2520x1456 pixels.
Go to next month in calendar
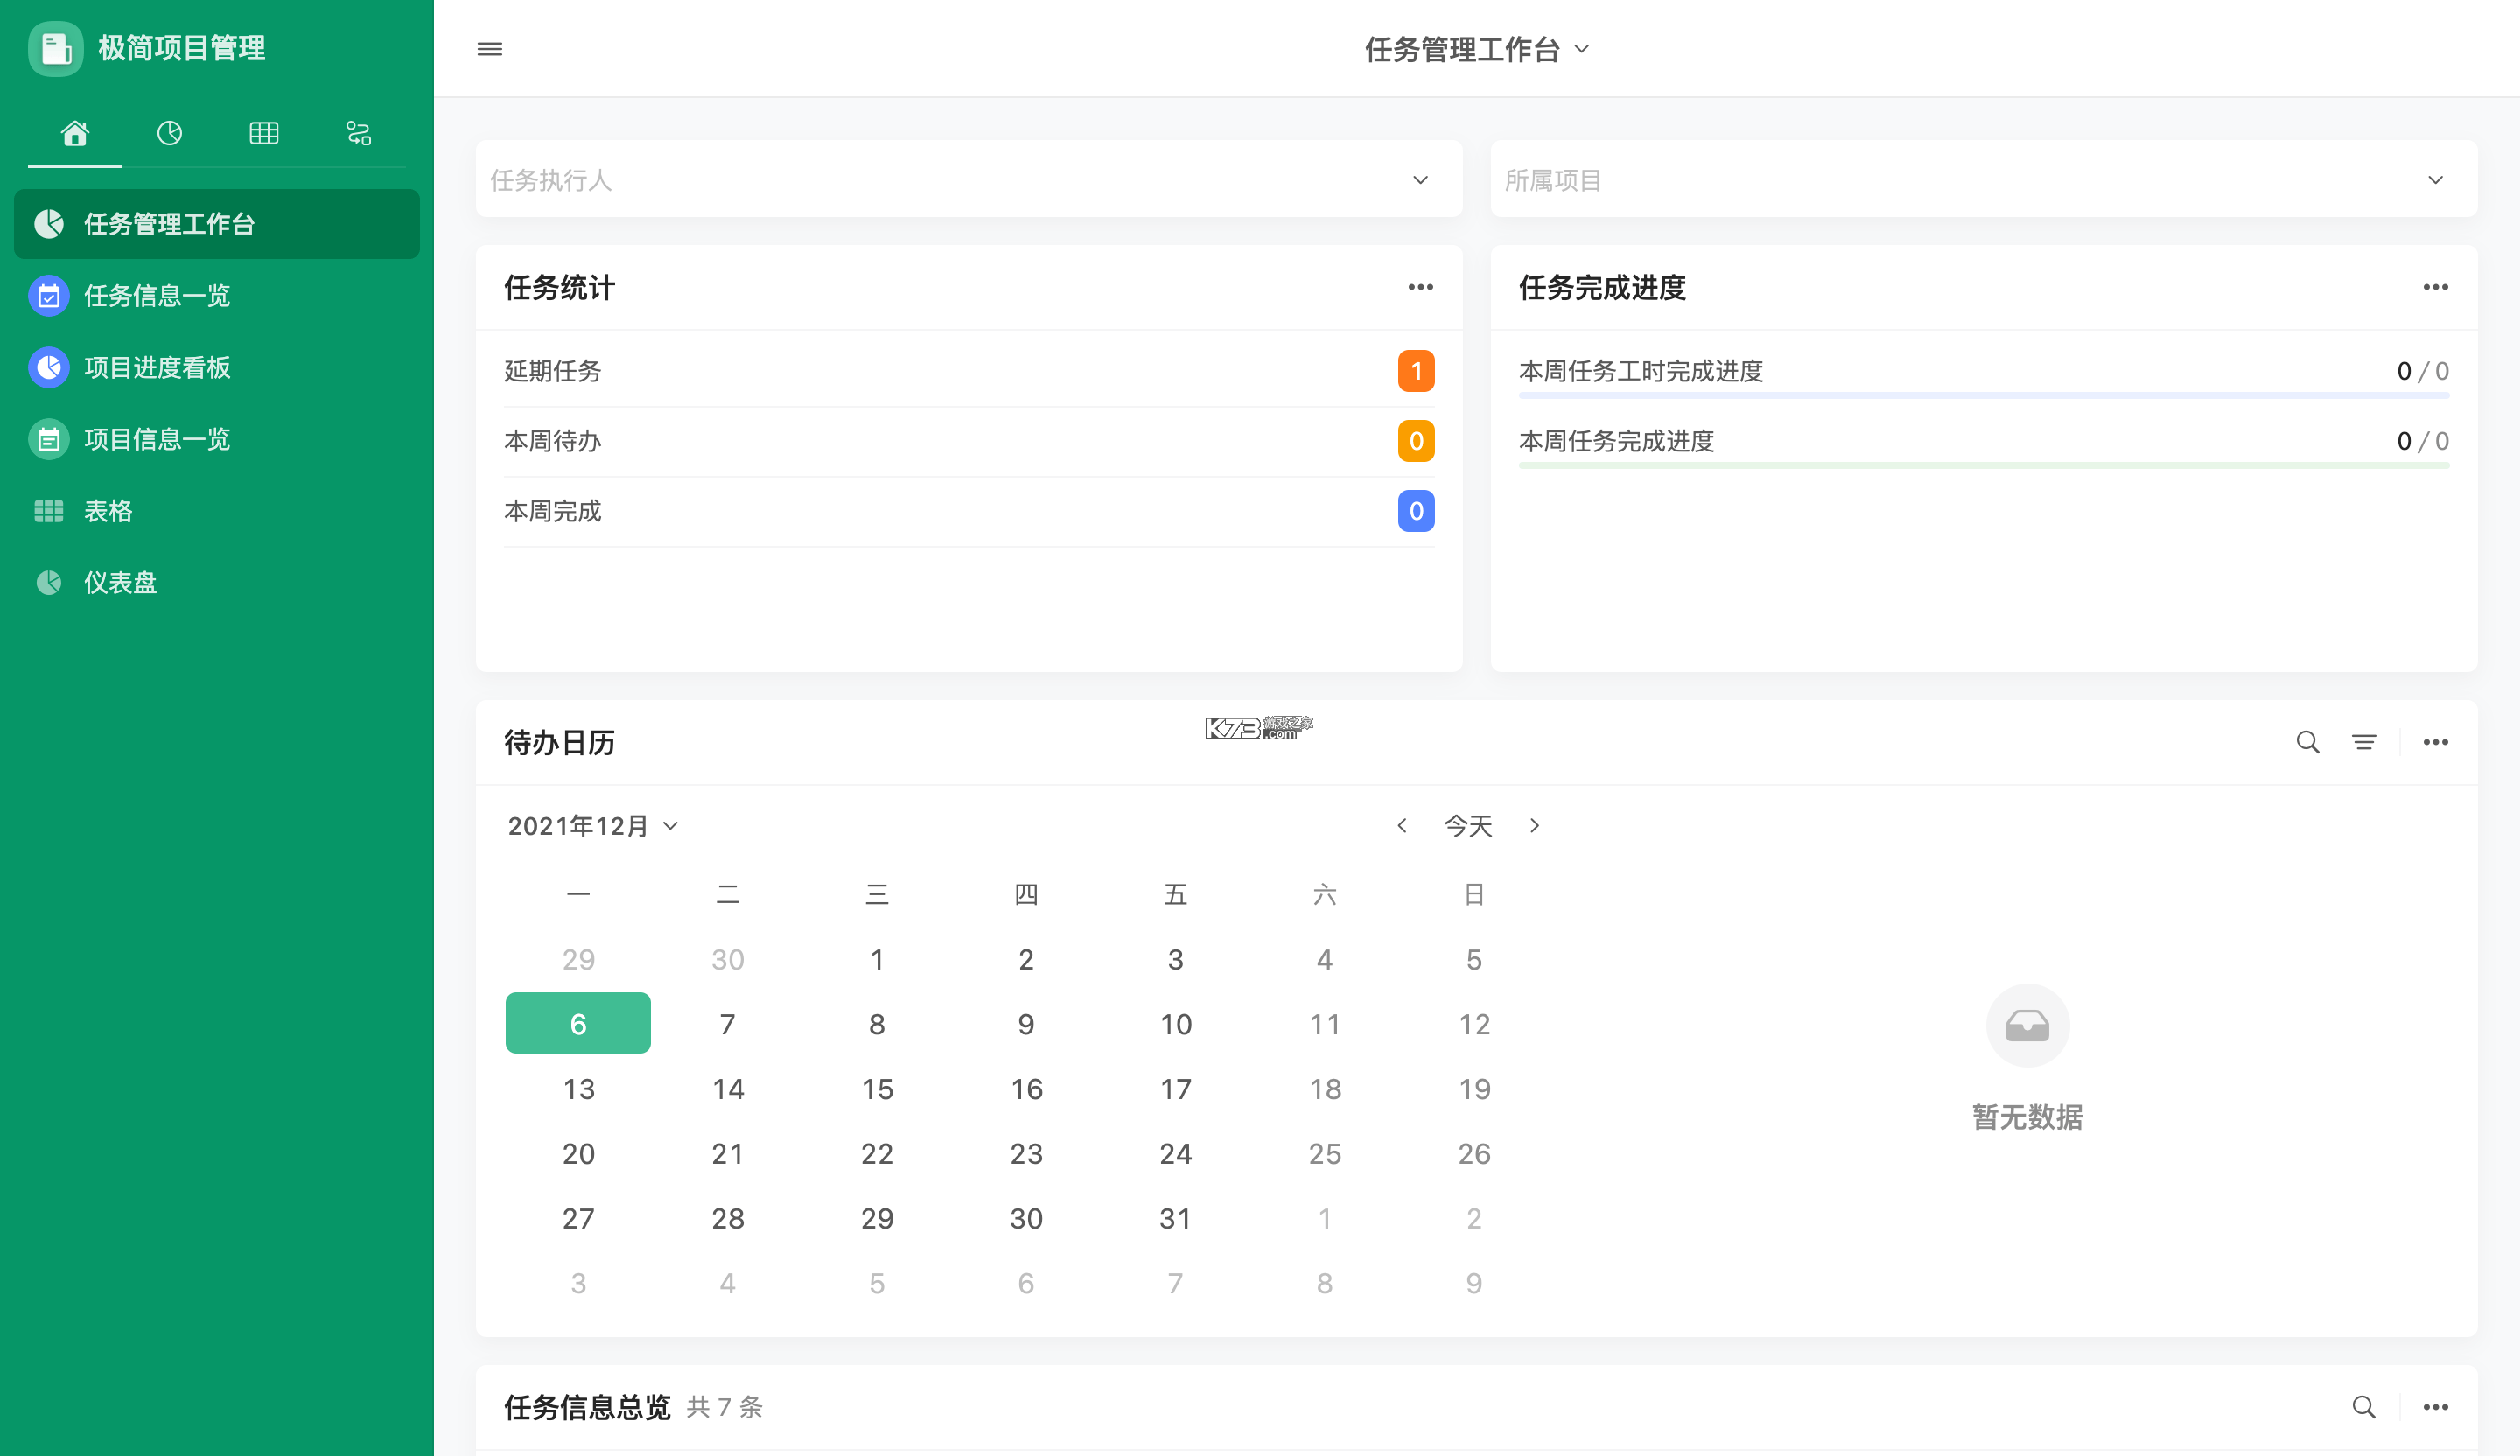[x=1535, y=826]
